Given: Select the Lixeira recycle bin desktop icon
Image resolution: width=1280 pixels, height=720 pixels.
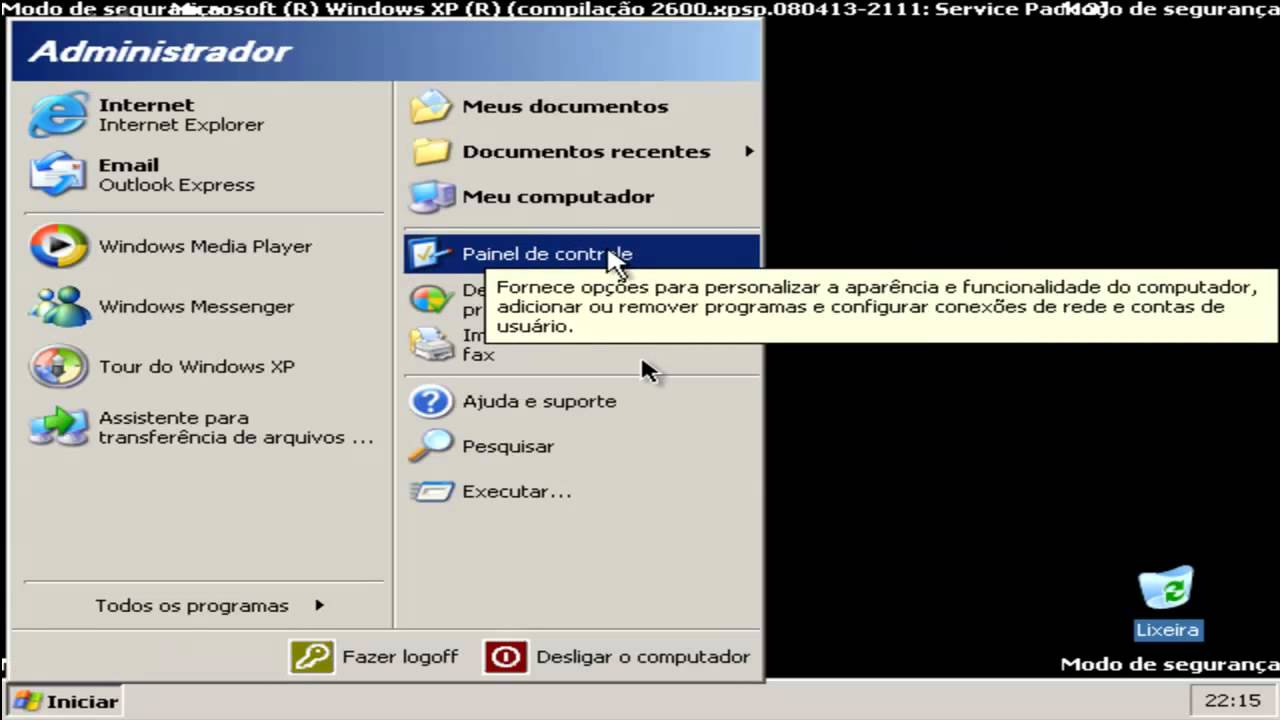Looking at the screenshot, I should pyautogui.click(x=1166, y=589).
